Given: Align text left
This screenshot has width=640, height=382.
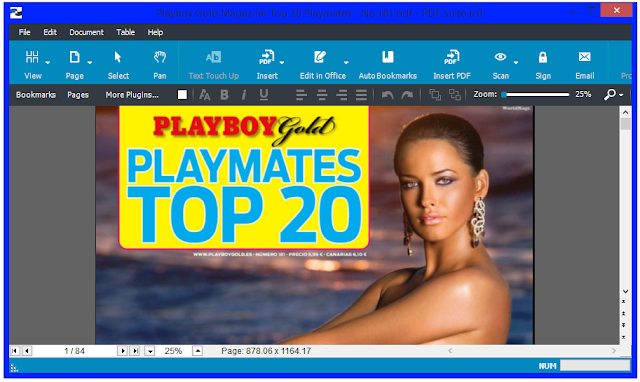Looking at the screenshot, I should click(x=301, y=95).
